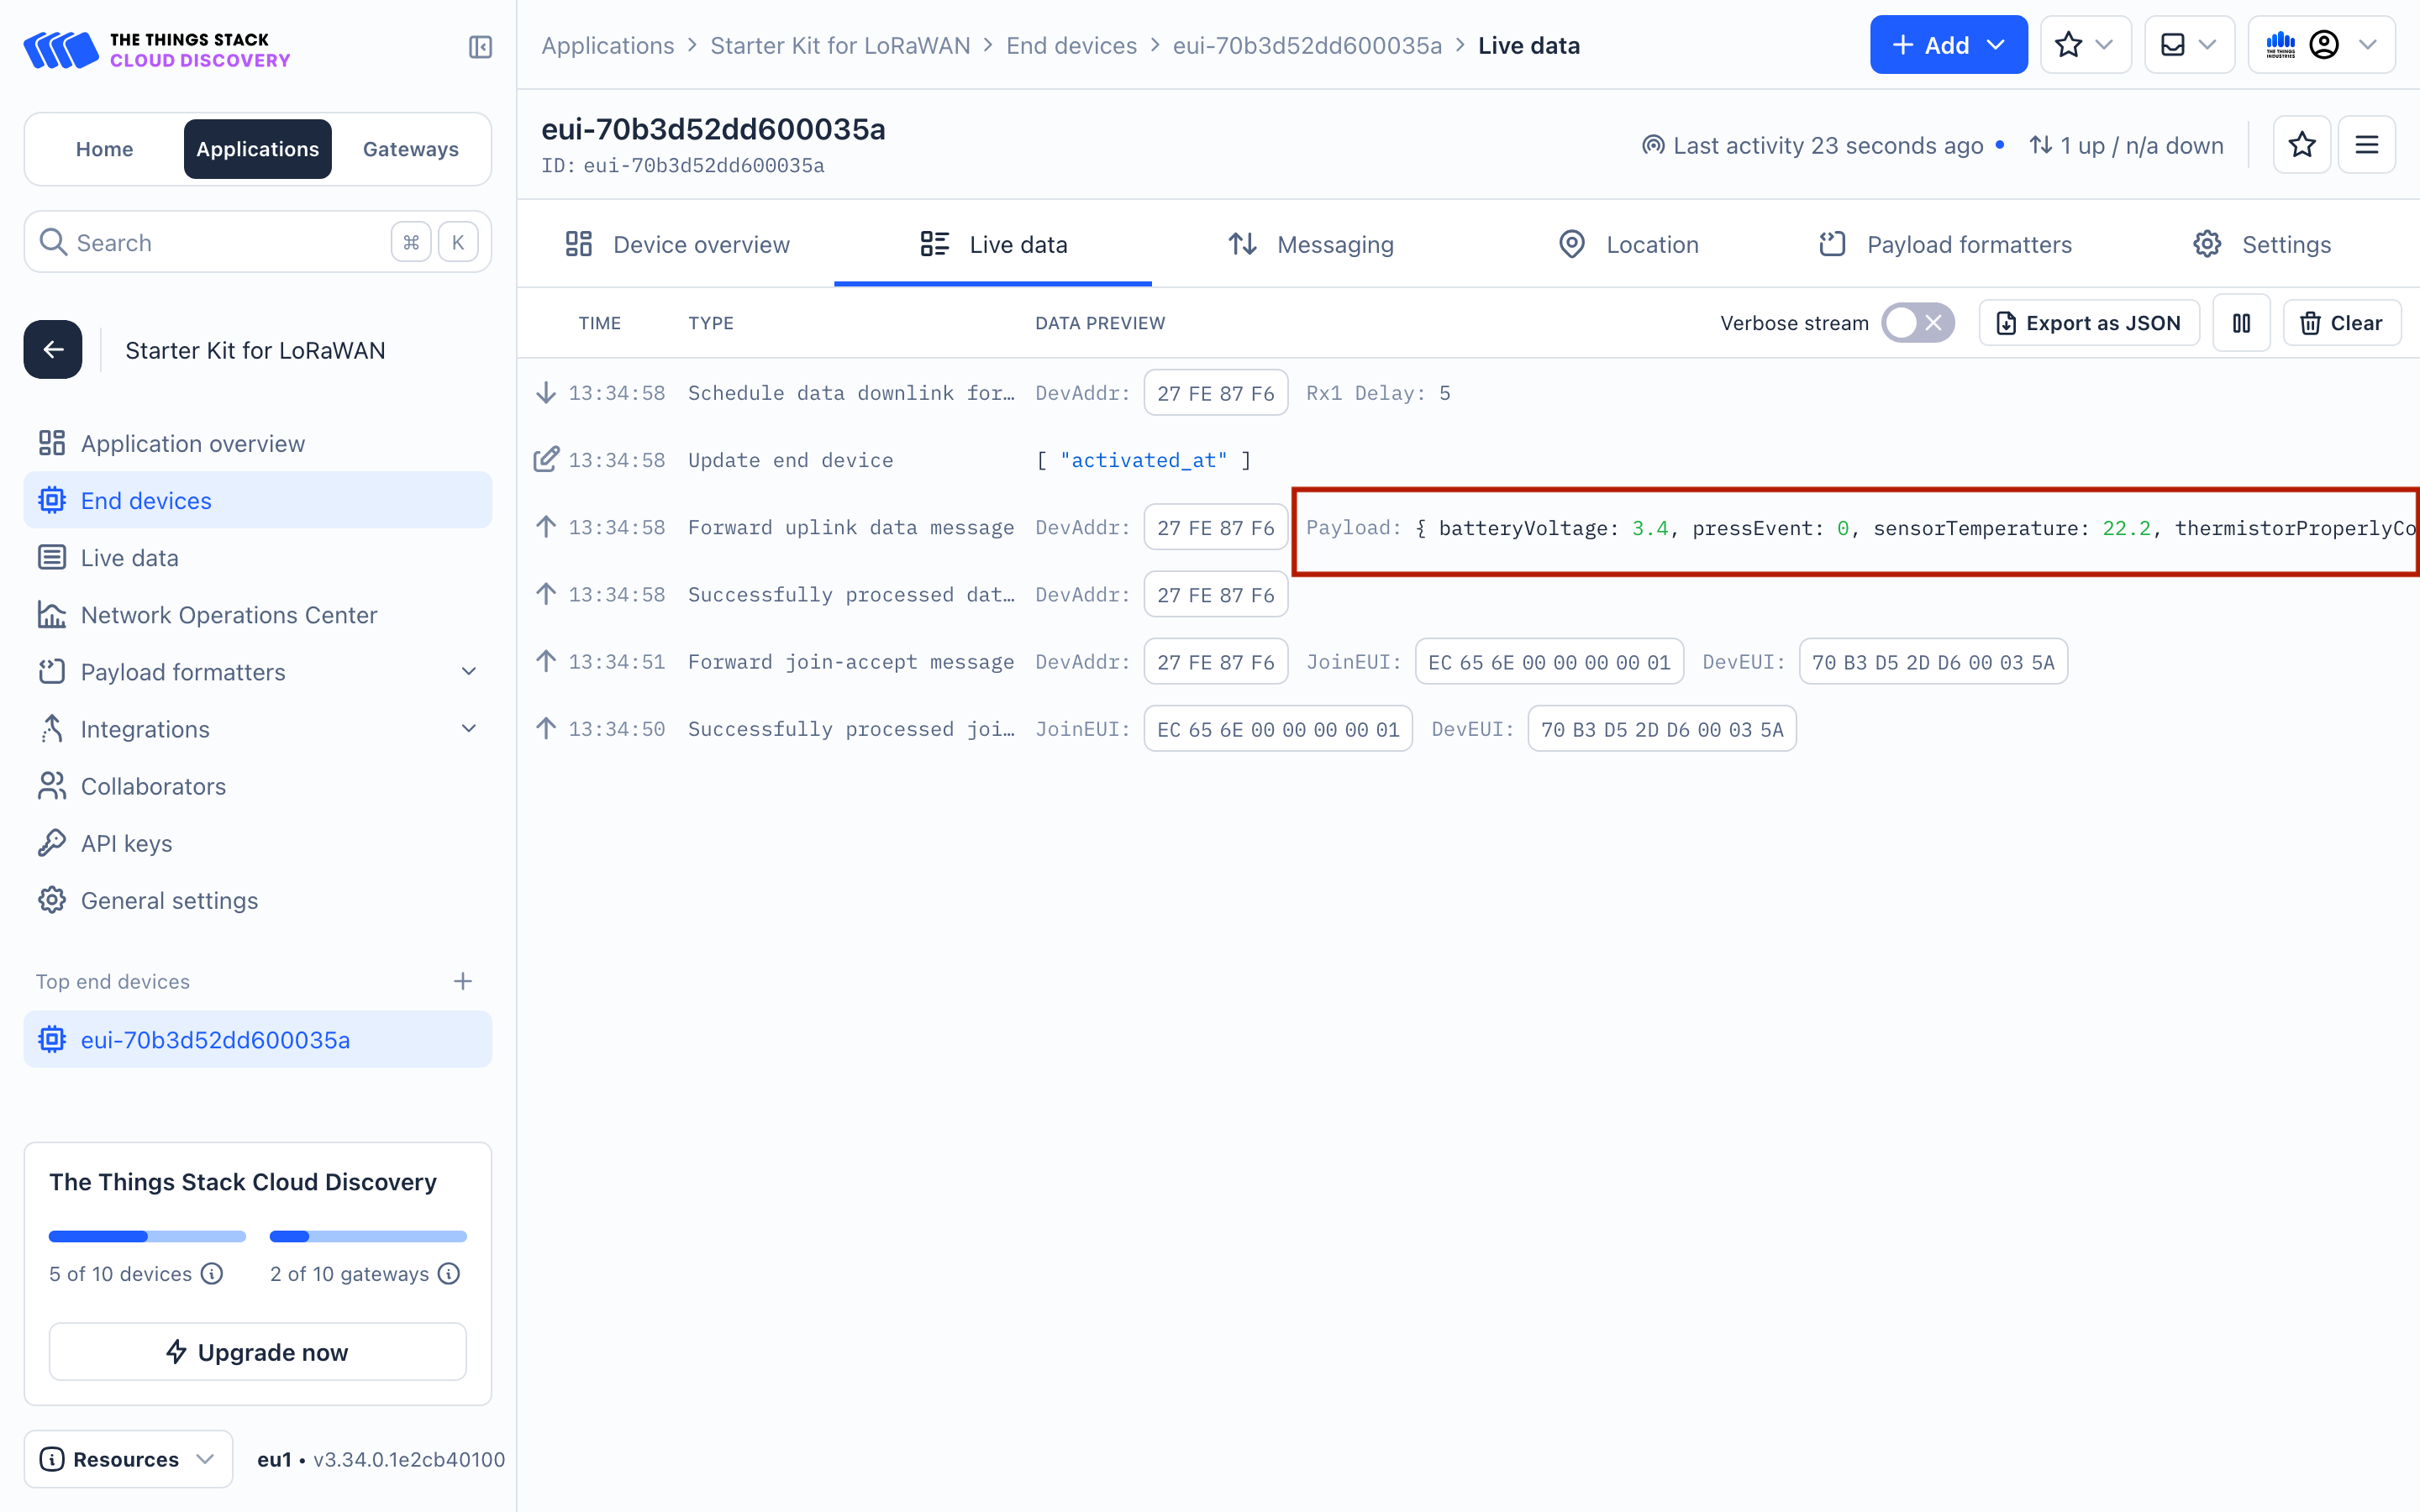The height and width of the screenshot is (1512, 2420).
Task: Bookmark this device with the star icon
Action: (2302, 145)
